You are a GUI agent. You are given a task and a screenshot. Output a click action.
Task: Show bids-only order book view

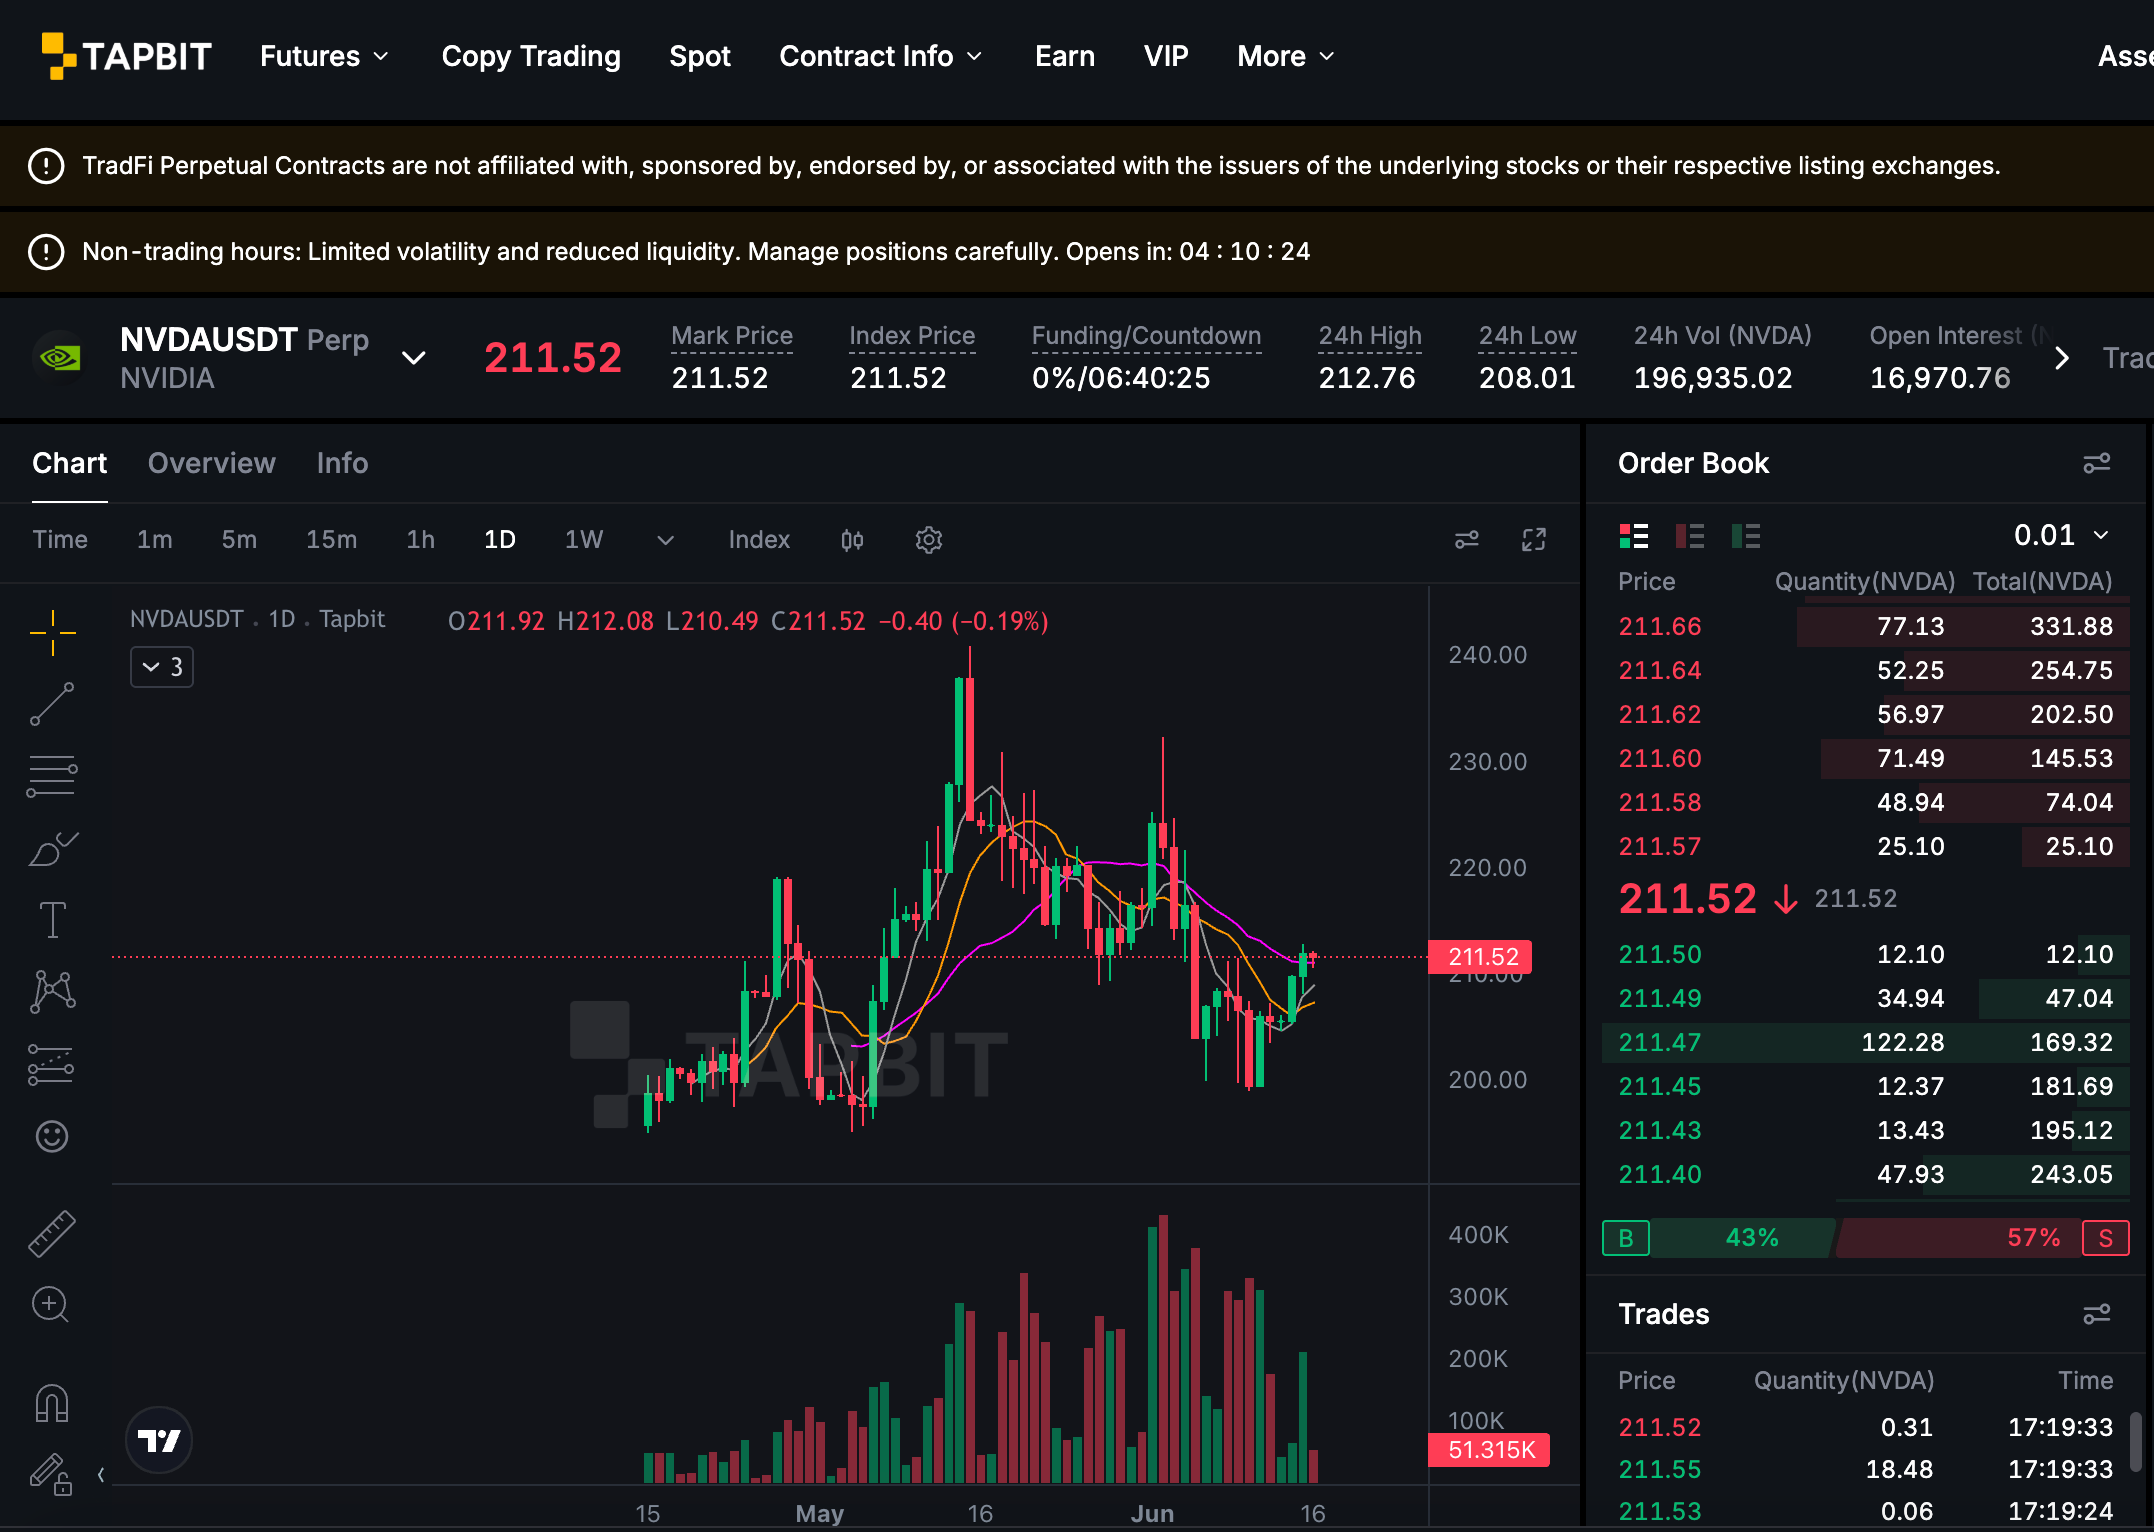coord(1746,536)
